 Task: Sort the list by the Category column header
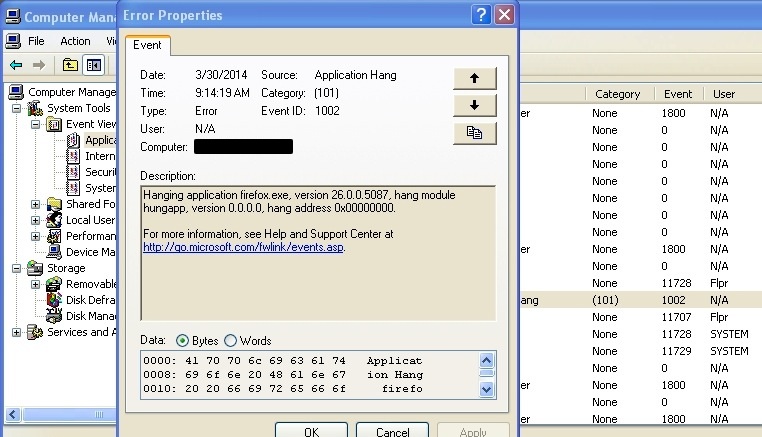click(617, 94)
